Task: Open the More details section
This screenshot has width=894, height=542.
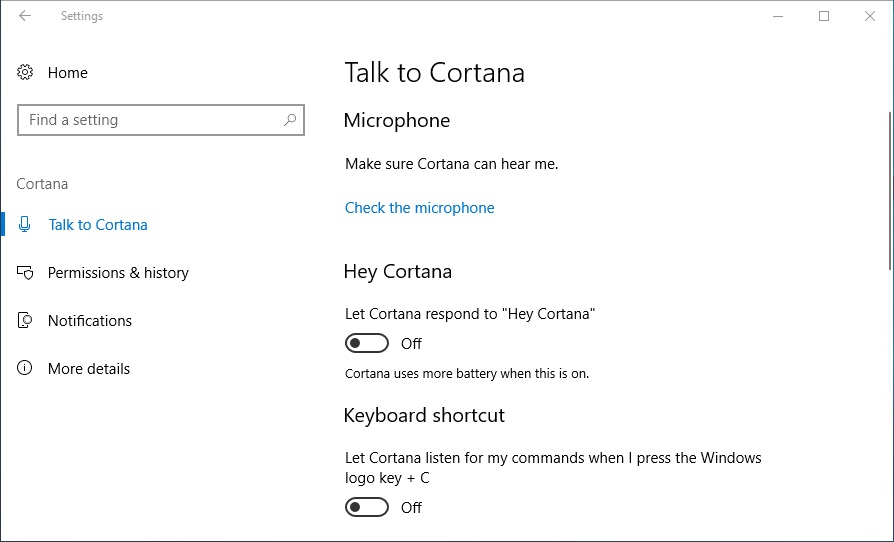Action: 89,369
